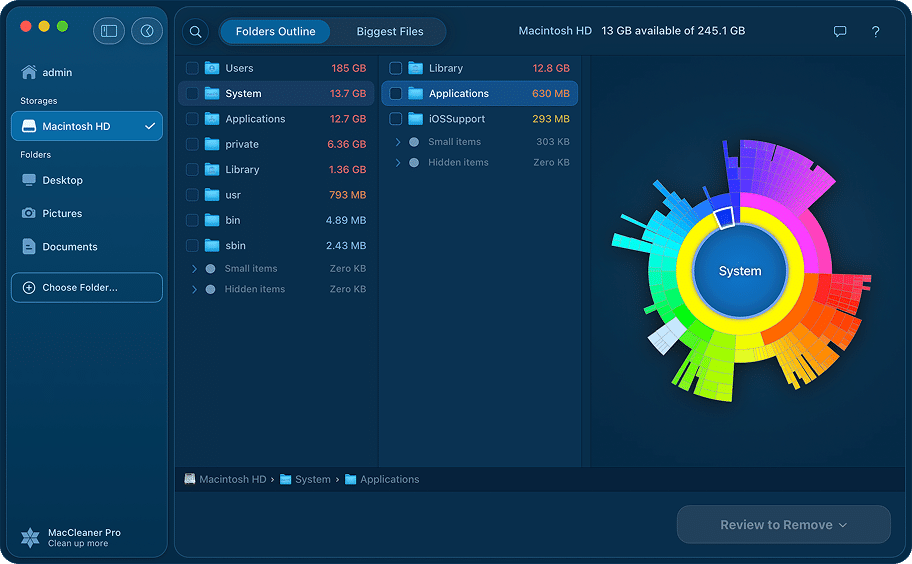
Task: Expand Hidden items in second column
Action: click(x=397, y=163)
